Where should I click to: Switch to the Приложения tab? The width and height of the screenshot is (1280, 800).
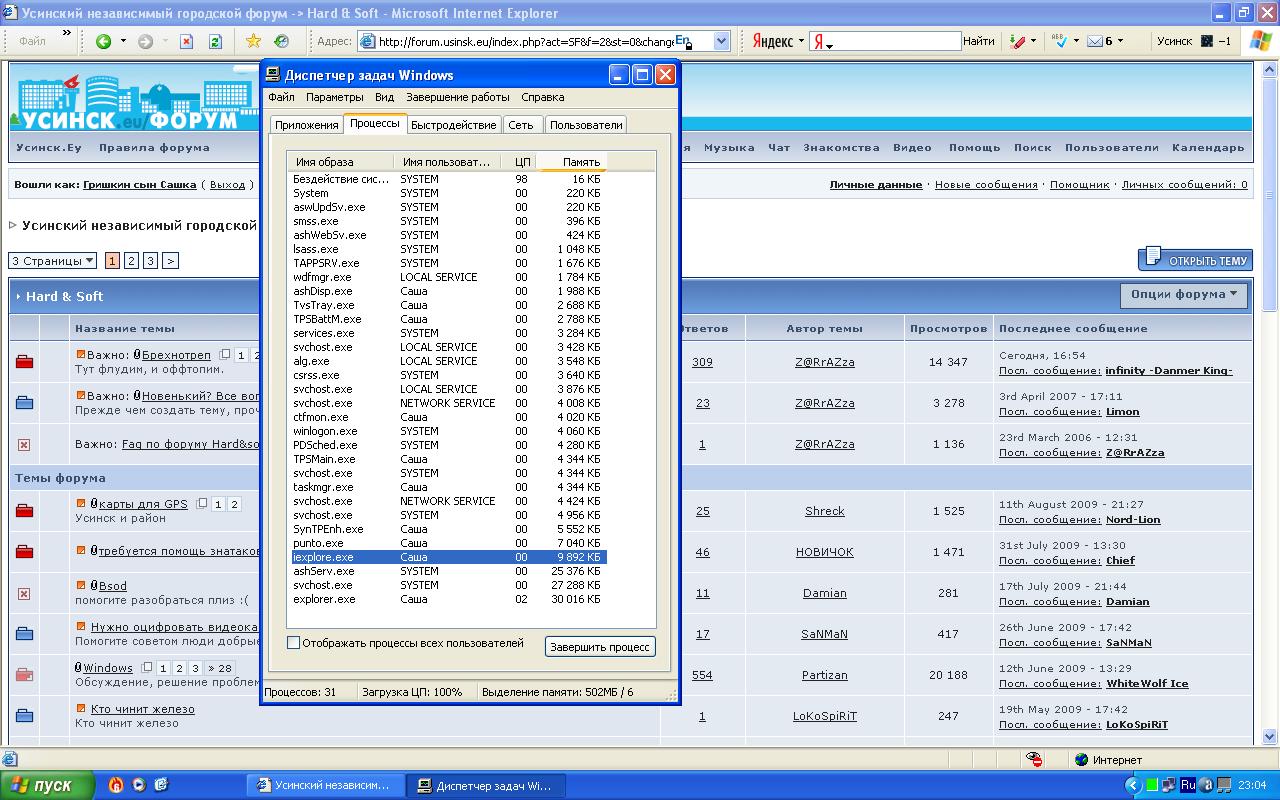[x=306, y=125]
